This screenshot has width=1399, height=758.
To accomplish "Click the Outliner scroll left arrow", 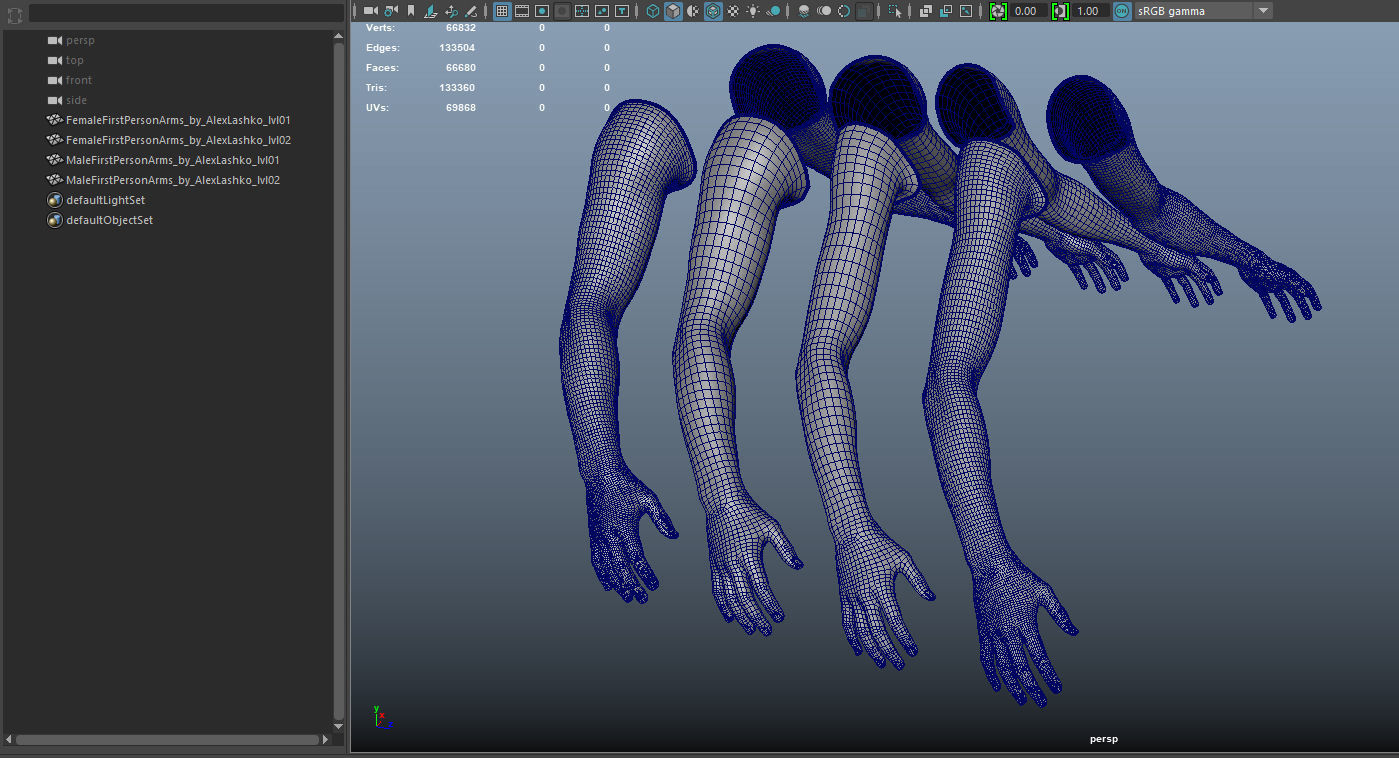I will pyautogui.click(x=8, y=740).
